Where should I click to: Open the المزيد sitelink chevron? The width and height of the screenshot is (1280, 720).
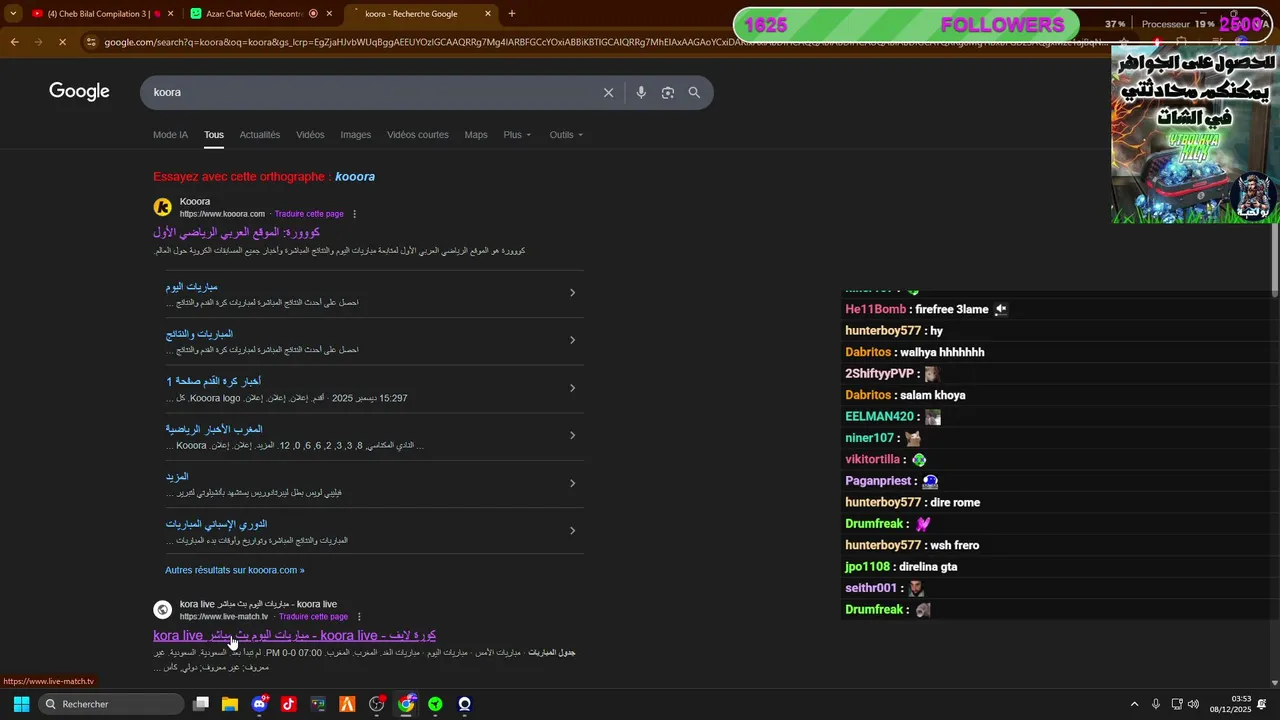pyautogui.click(x=572, y=483)
